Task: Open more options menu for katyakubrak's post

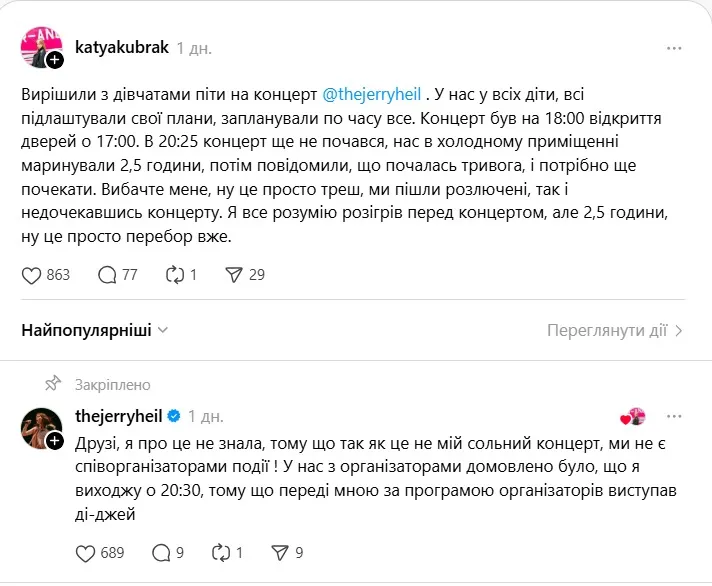Action: pos(676,47)
